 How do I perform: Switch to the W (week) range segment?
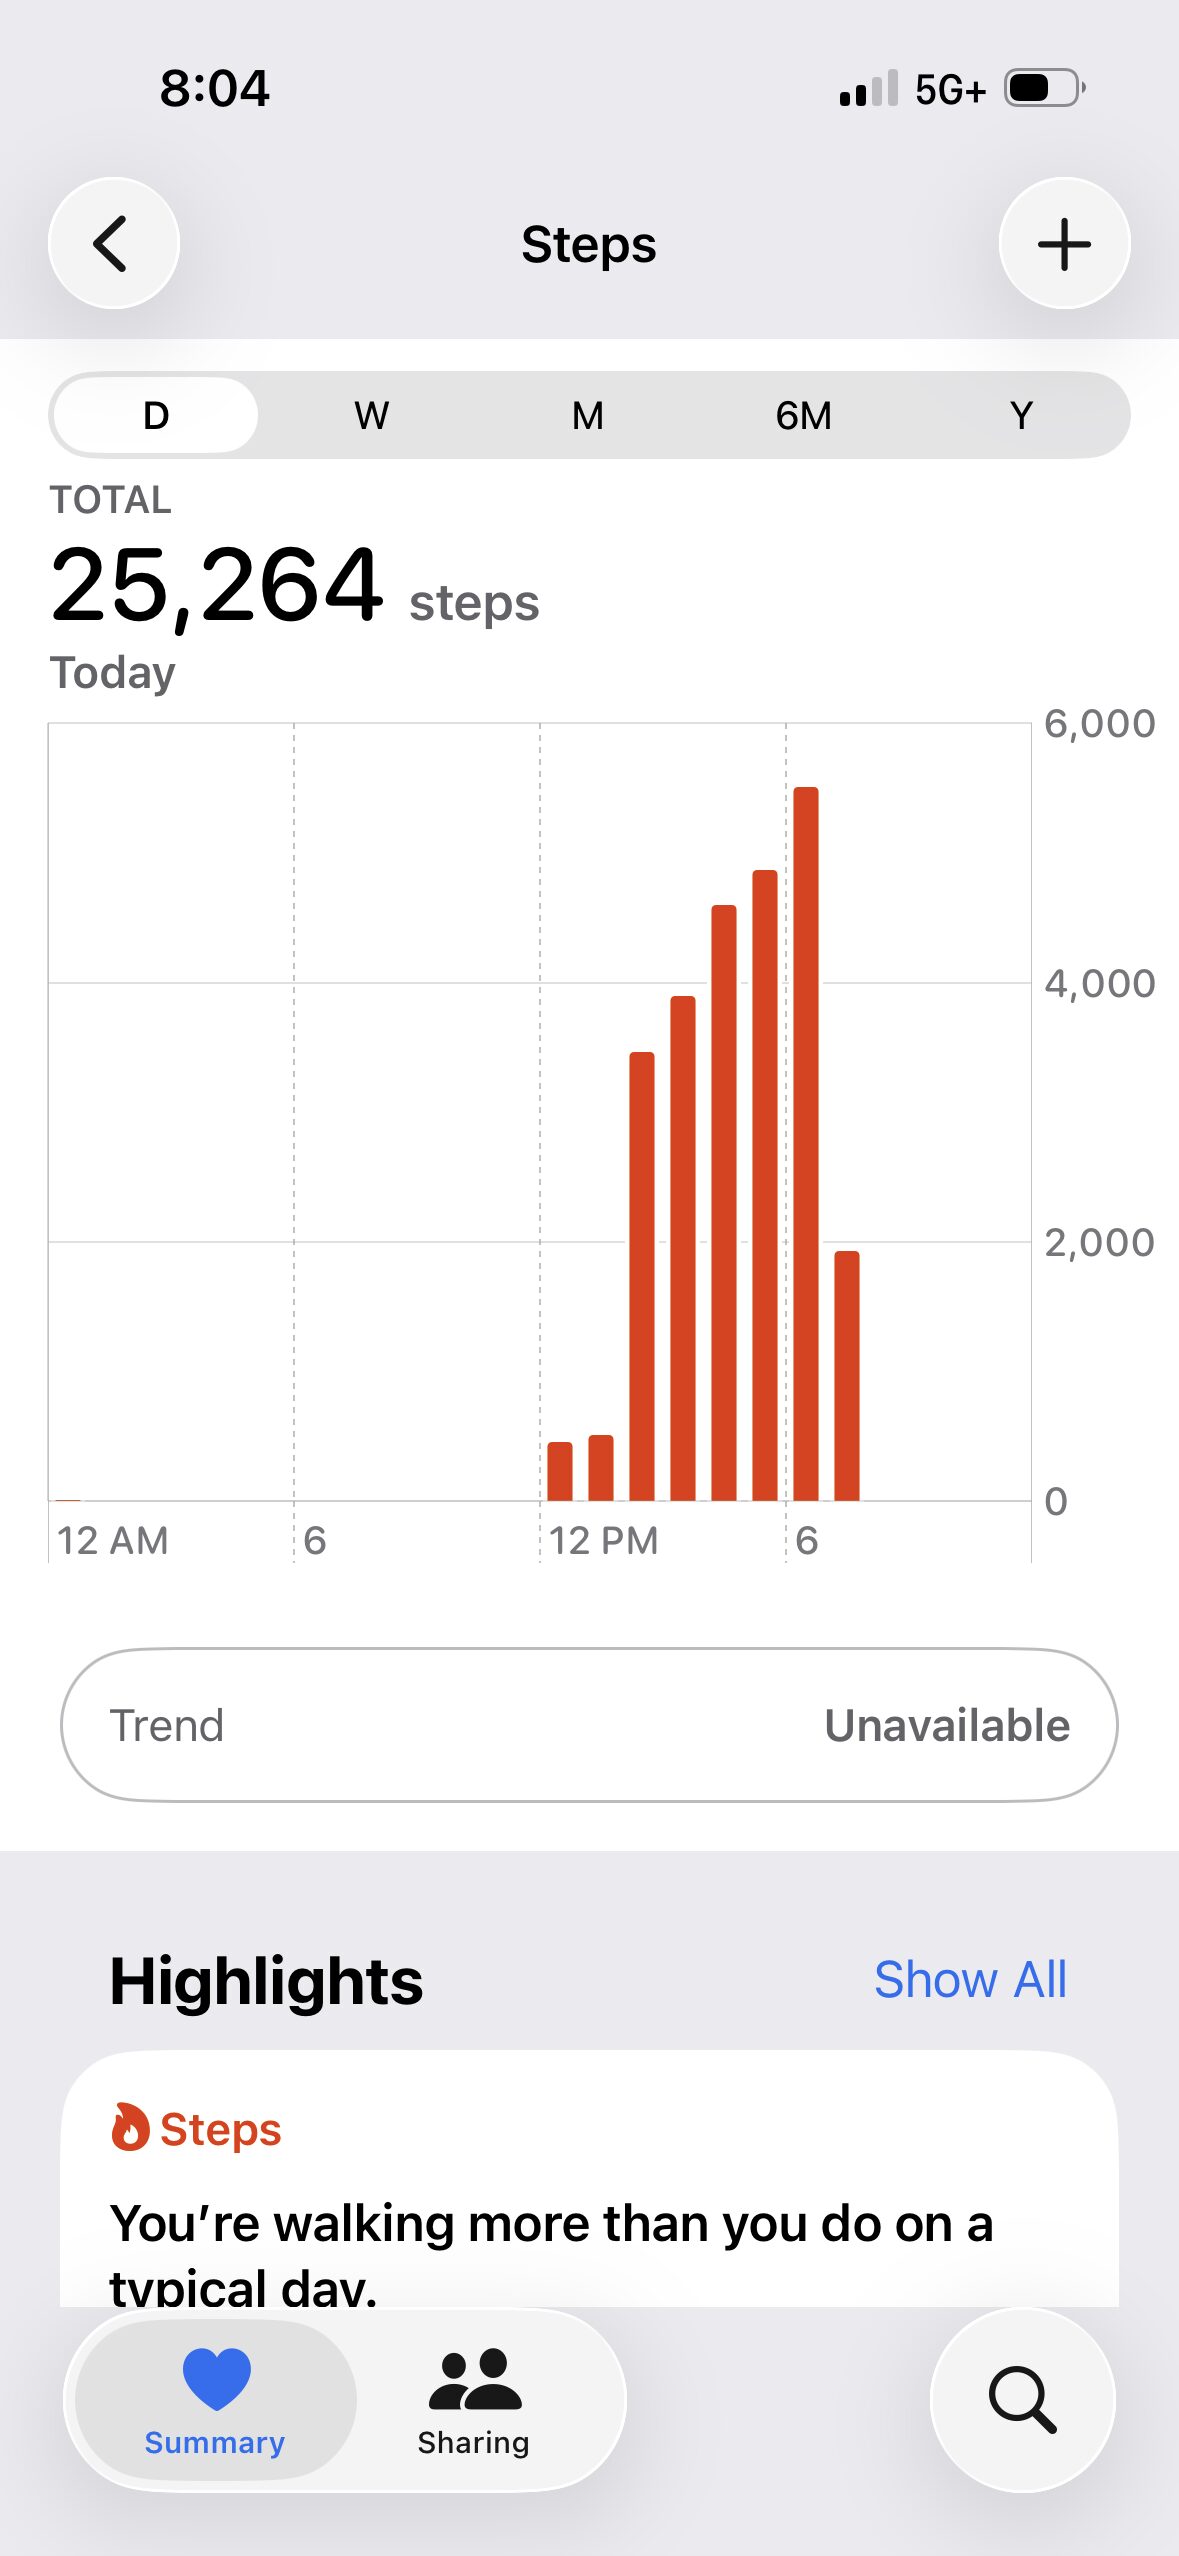(x=372, y=415)
